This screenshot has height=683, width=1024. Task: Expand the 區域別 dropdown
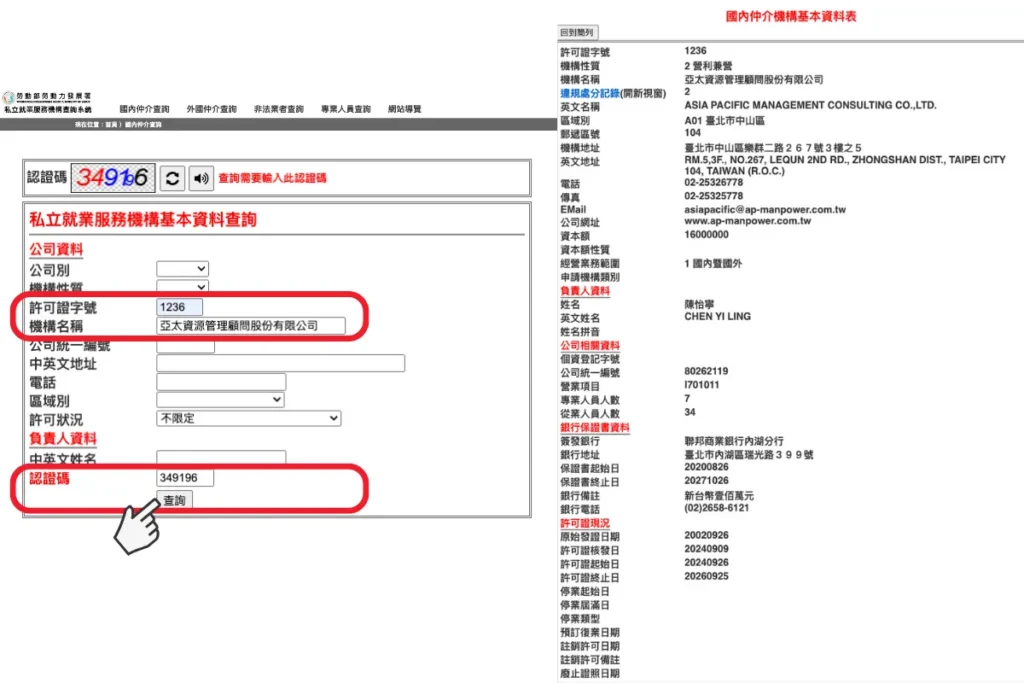click(220, 399)
